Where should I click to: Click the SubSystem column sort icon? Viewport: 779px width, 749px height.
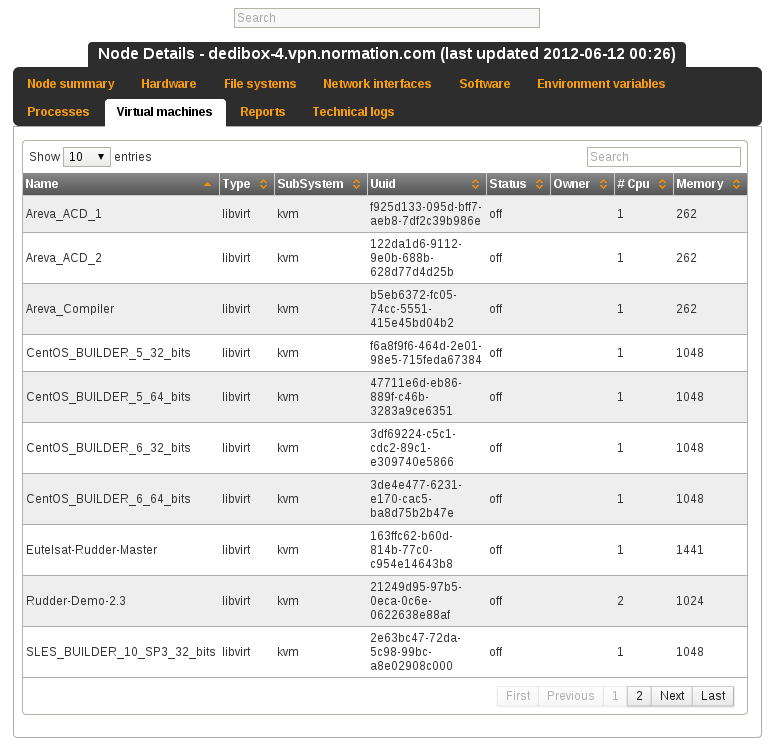[356, 184]
